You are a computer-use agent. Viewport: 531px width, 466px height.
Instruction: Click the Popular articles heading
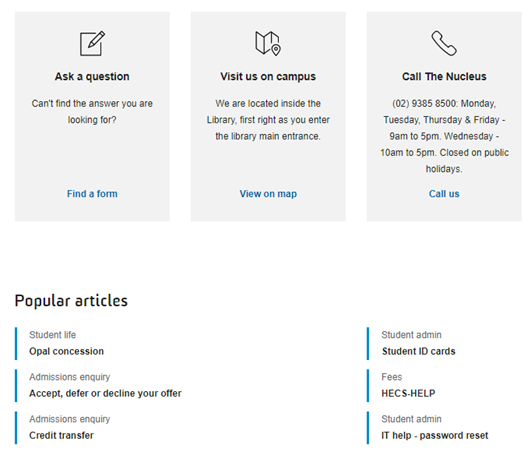point(71,301)
